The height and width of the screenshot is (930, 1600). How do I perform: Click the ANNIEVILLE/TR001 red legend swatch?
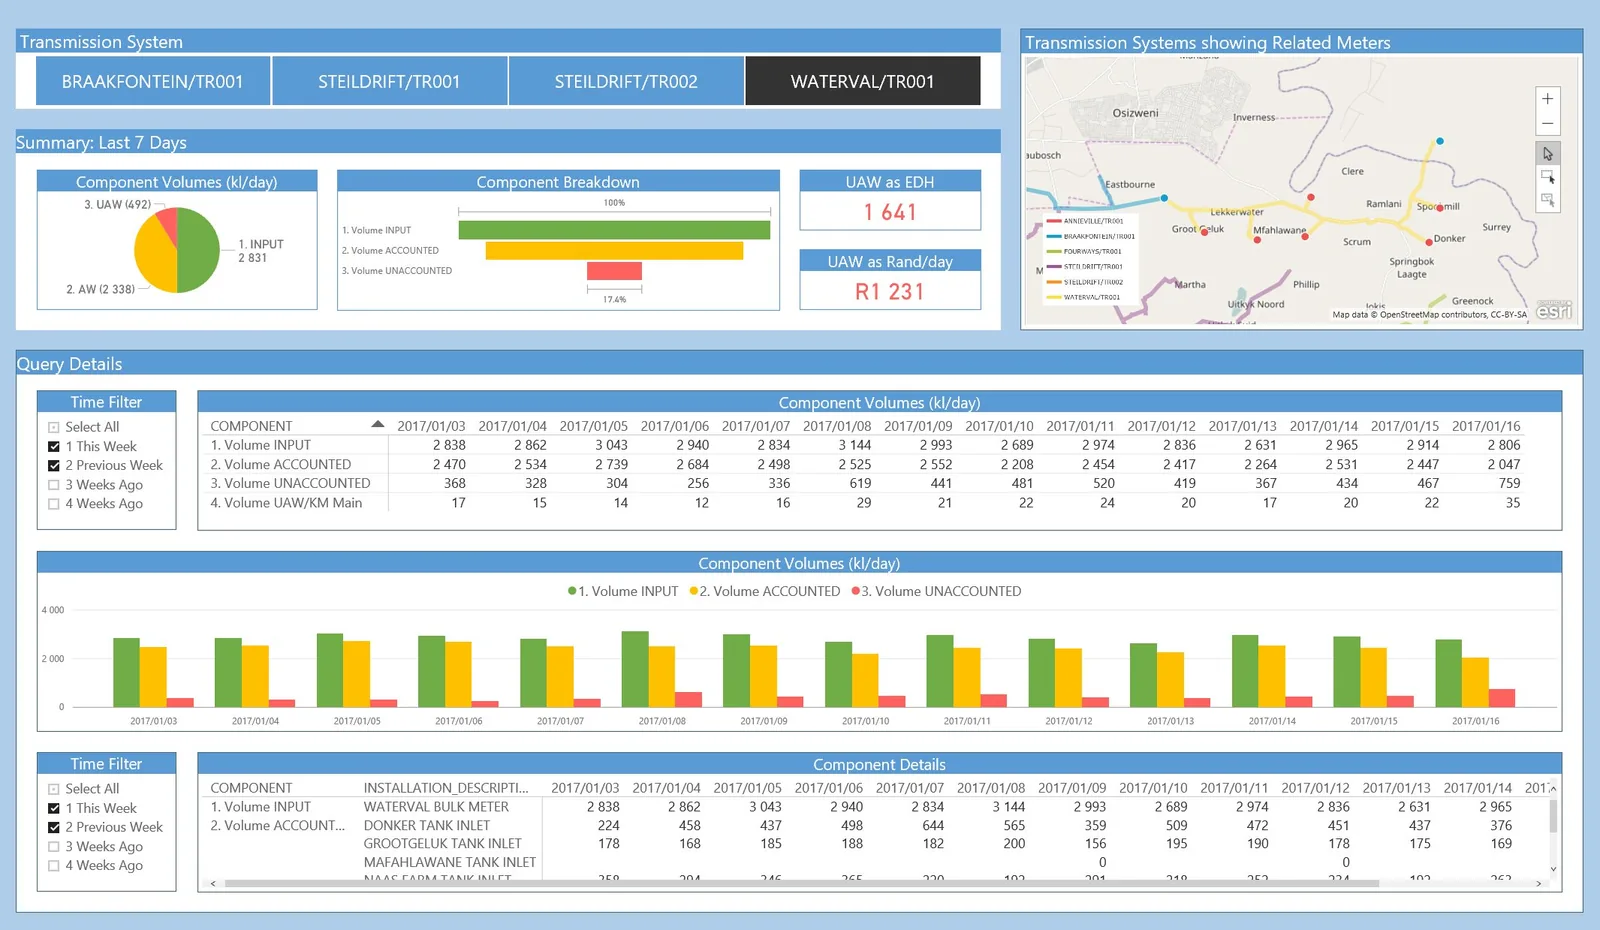(x=1053, y=221)
